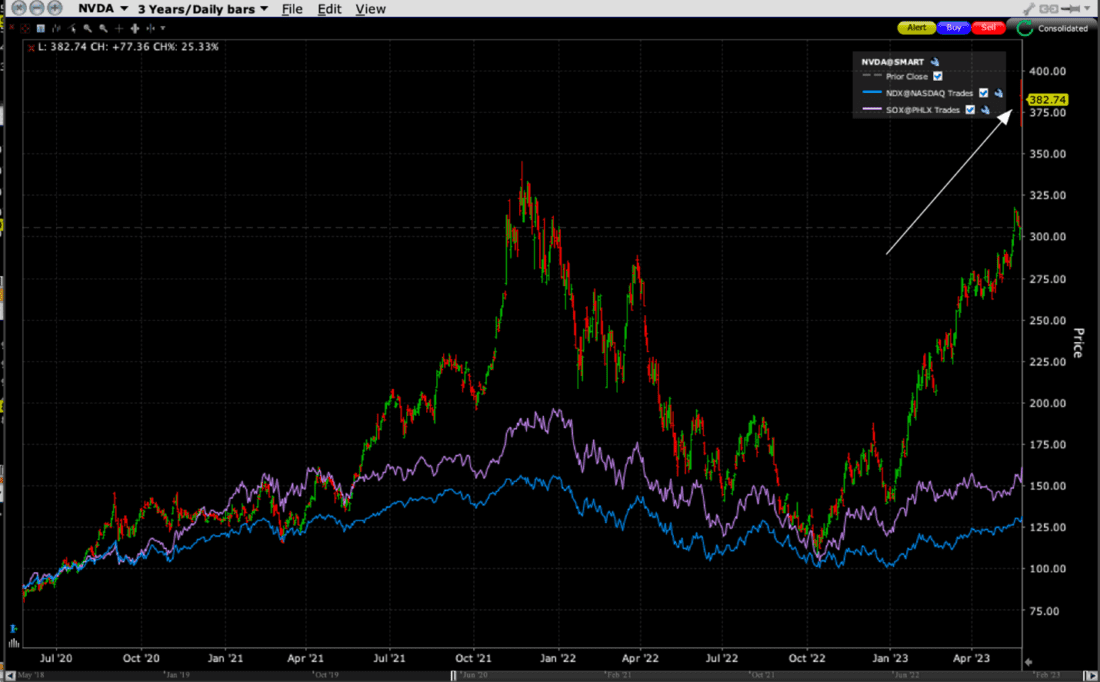Viewport: 1100px width, 682px height.
Task: Disable the NDX@NASDAQ Trades overlay
Action: pyautogui.click(x=983, y=93)
